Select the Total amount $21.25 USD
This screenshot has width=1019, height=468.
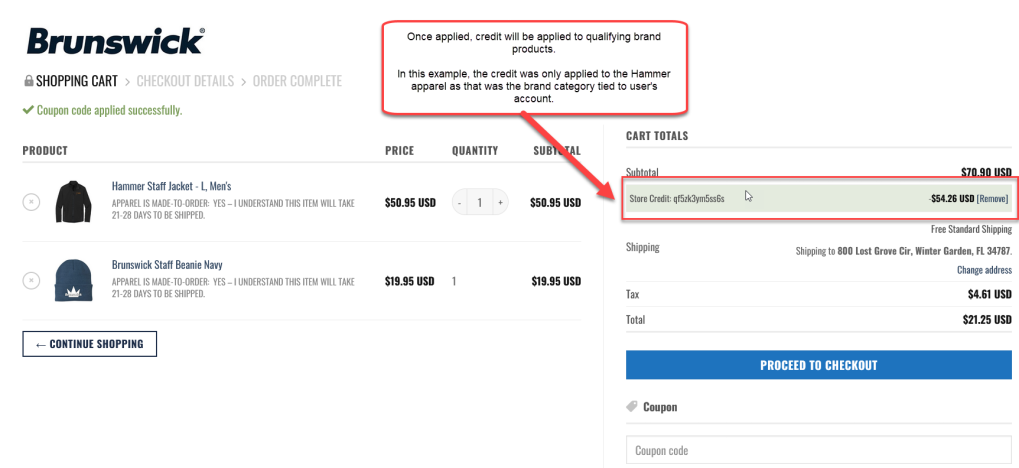(x=987, y=320)
